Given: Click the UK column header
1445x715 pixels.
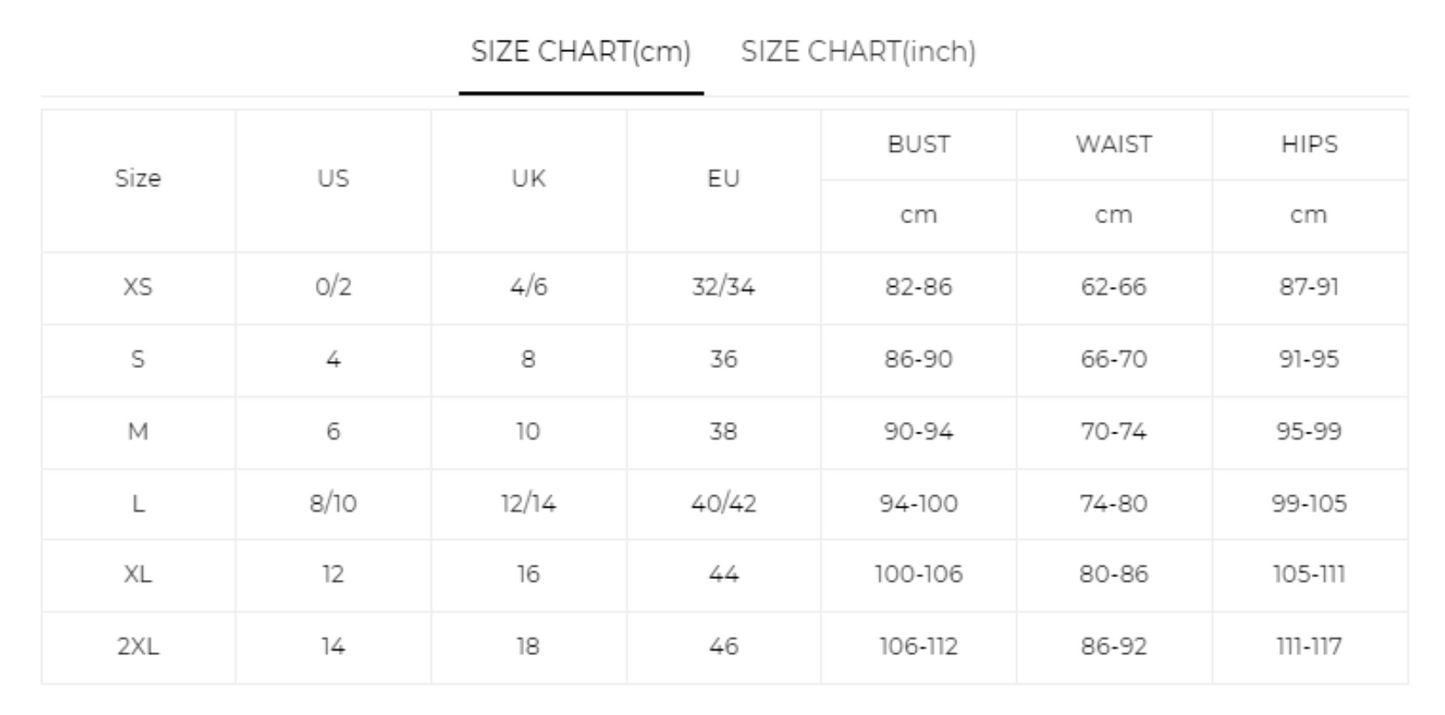Looking at the screenshot, I should tap(529, 180).
